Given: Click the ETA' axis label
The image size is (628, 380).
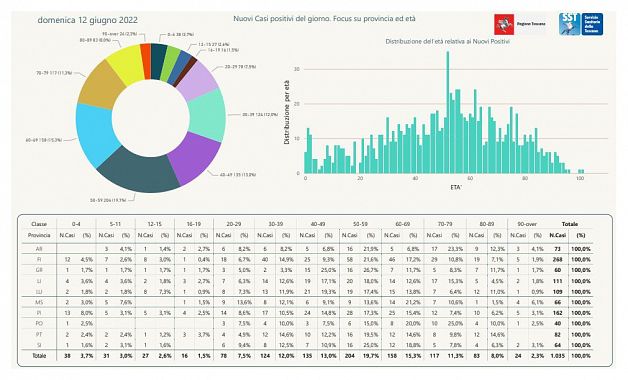Looking at the screenshot, I should (456, 187).
